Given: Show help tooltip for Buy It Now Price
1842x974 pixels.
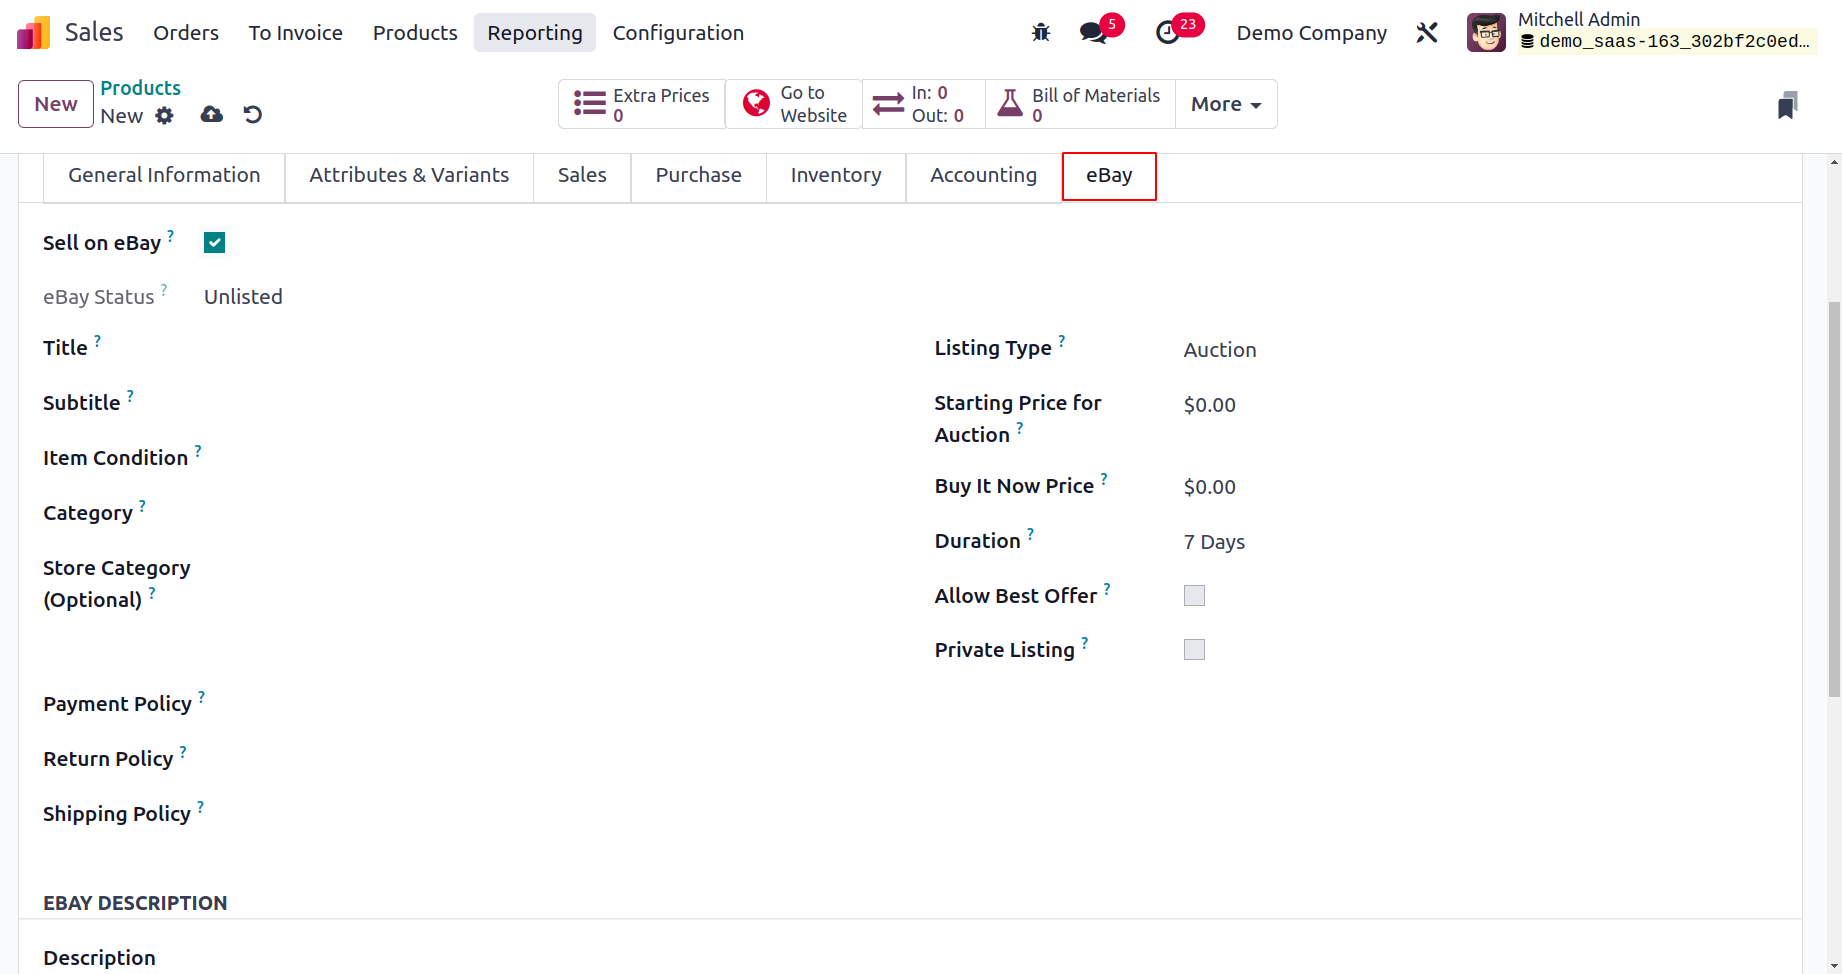Looking at the screenshot, I should coord(1104,479).
